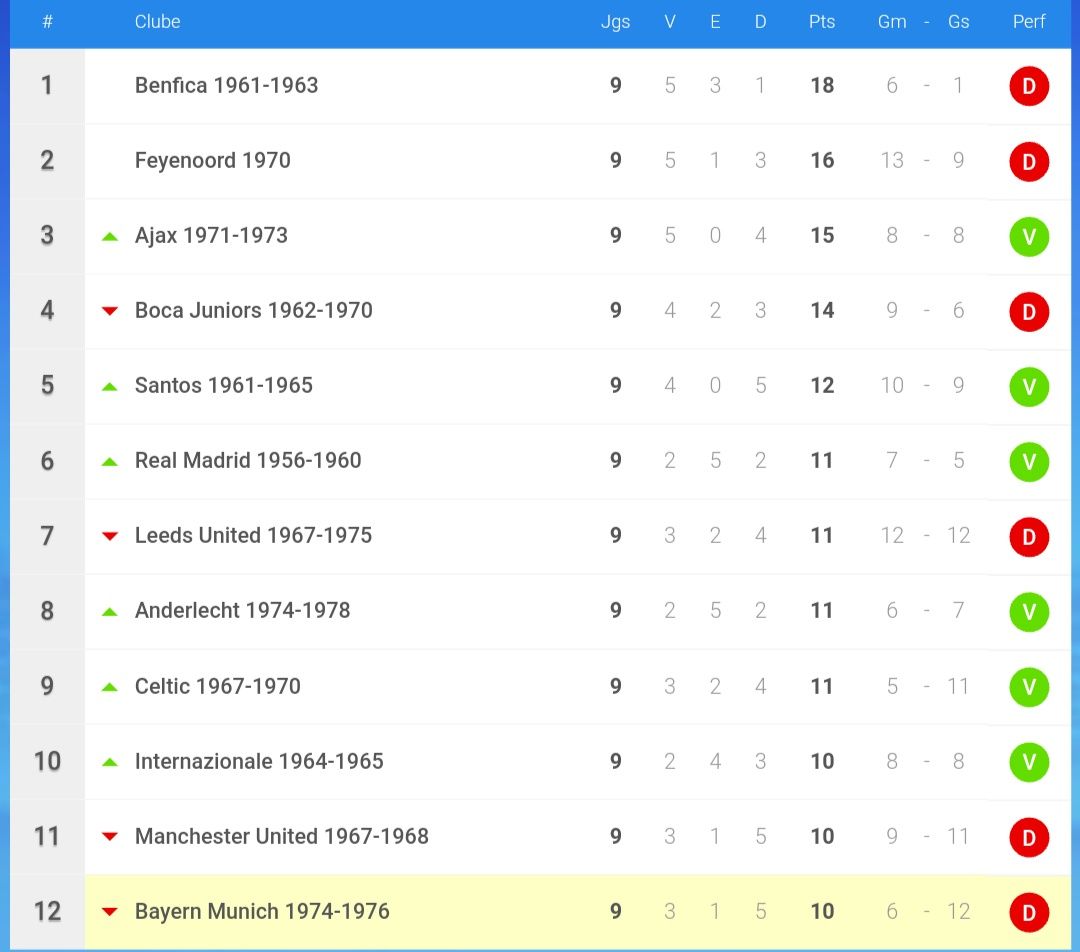
Task: Click Ajax's green V performance badge
Action: point(1028,236)
